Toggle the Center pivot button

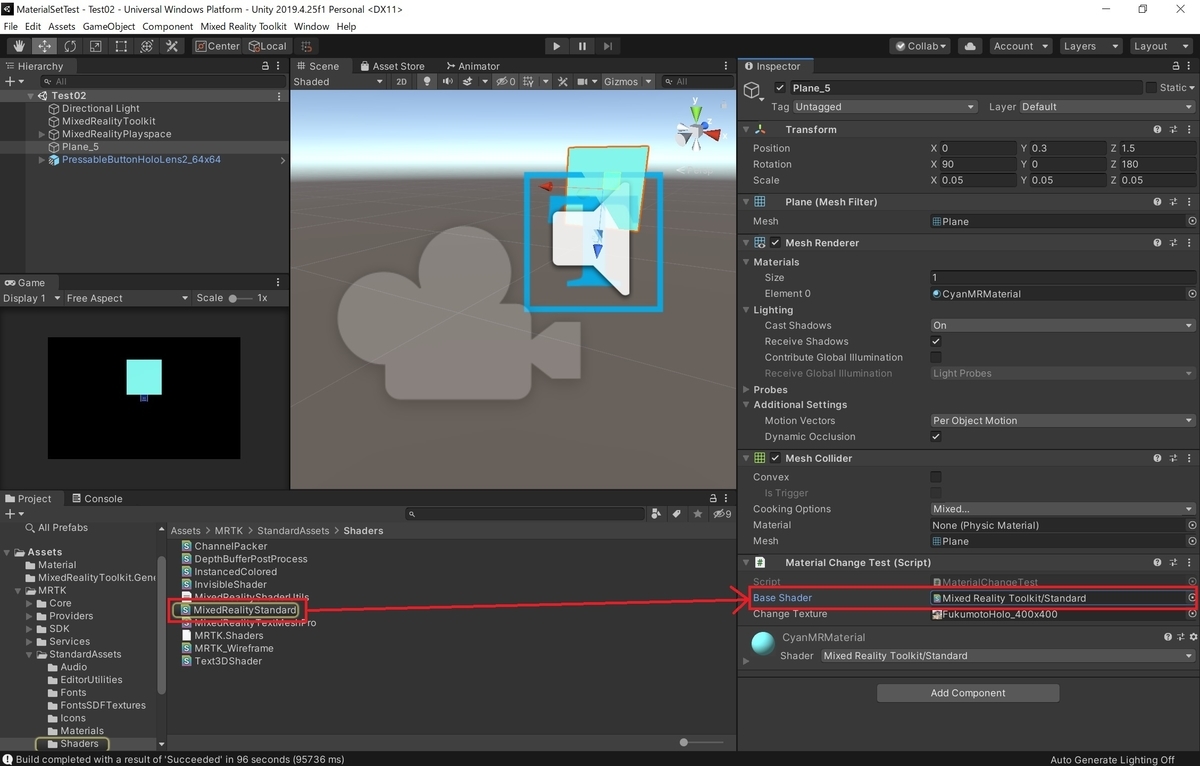click(x=217, y=46)
